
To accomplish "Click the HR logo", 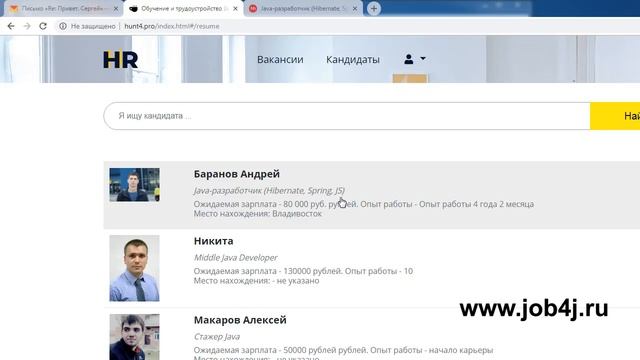I will point(120,60).
